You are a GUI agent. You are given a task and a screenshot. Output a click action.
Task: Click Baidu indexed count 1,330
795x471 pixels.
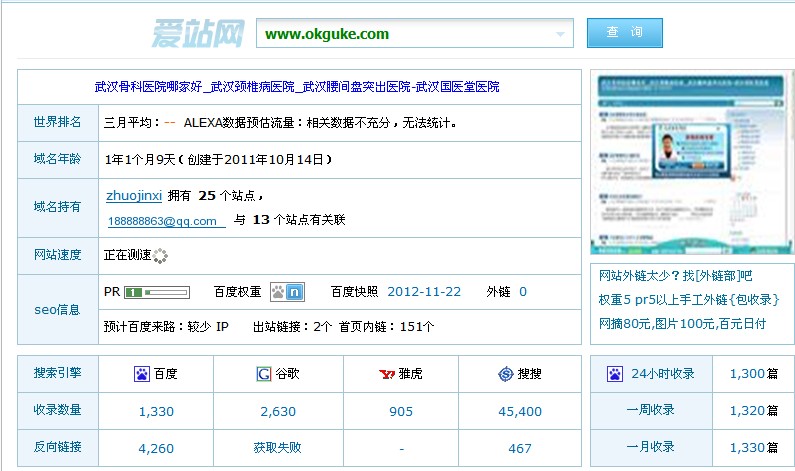tap(156, 411)
